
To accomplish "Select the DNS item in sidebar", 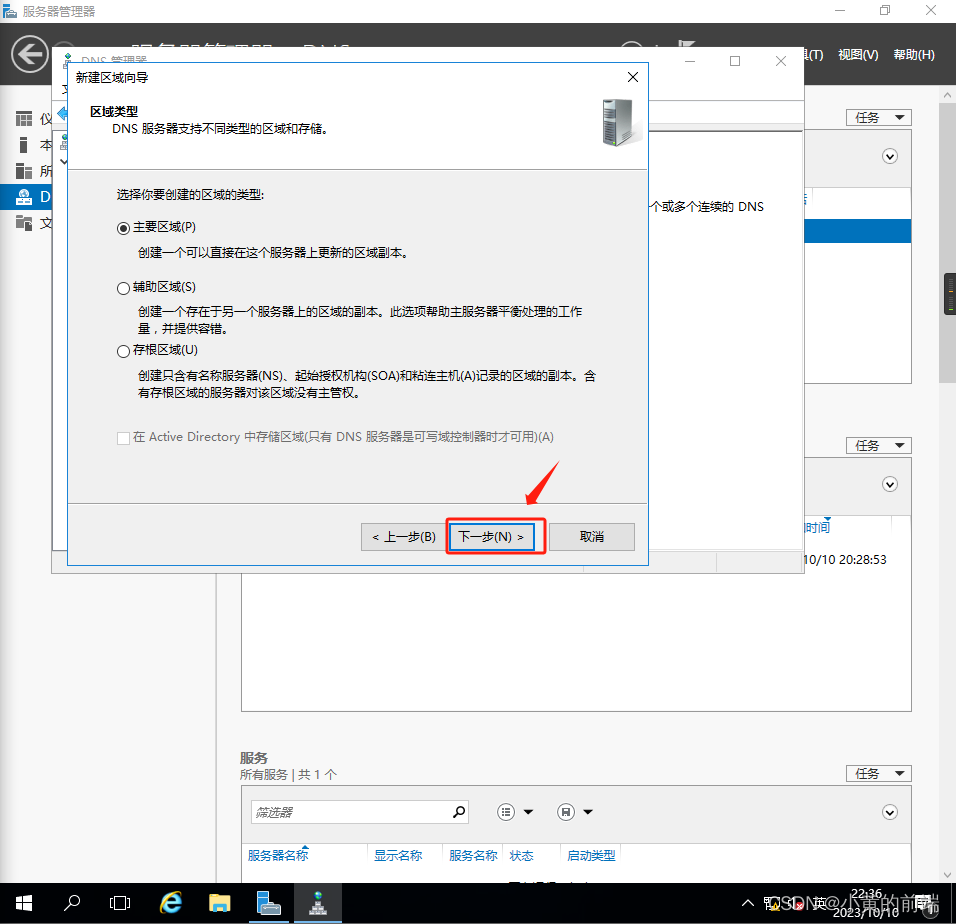I will [26, 197].
